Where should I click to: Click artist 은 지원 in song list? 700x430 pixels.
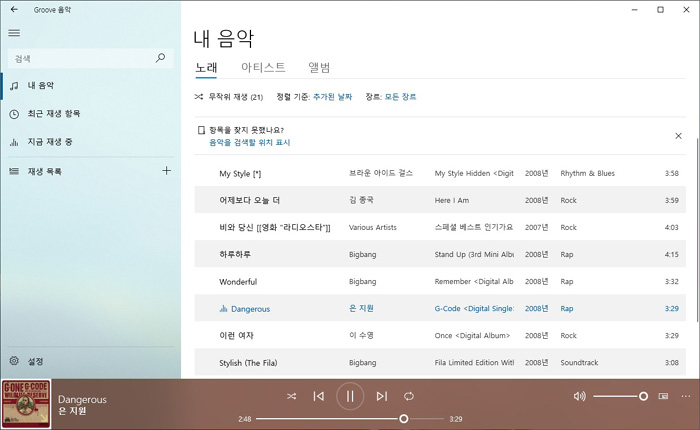[x=361, y=308]
